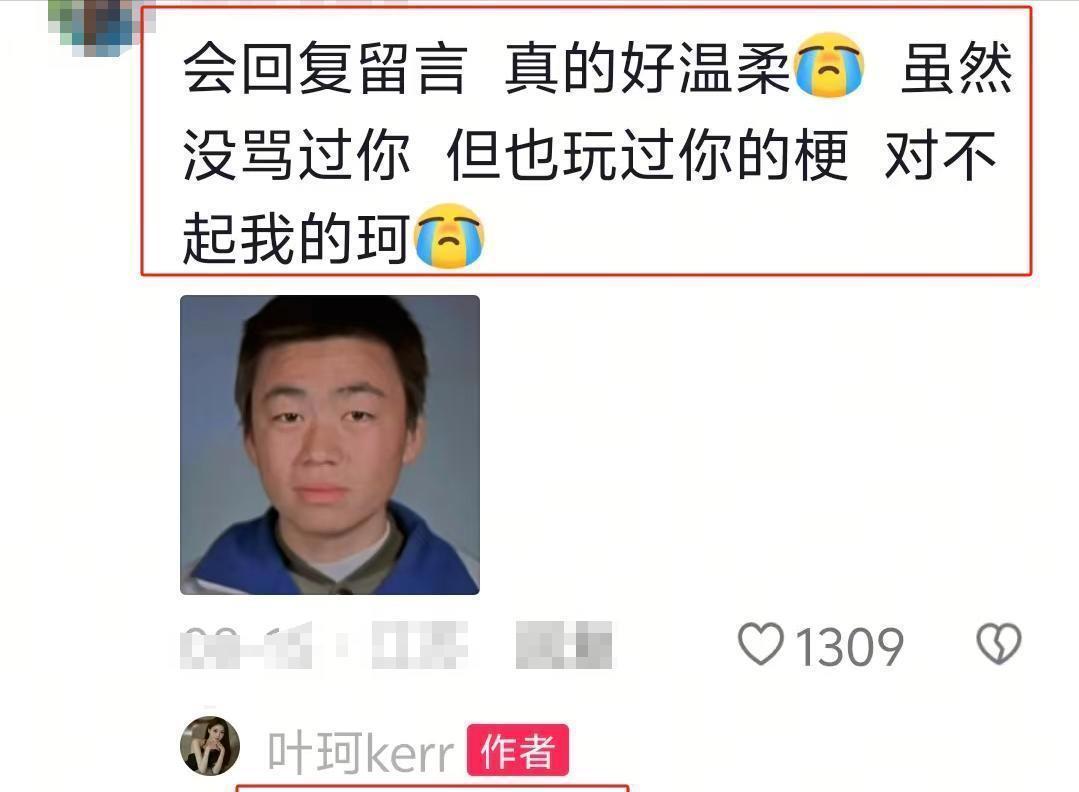Tap the blurred reply label before heart

coord(564,645)
